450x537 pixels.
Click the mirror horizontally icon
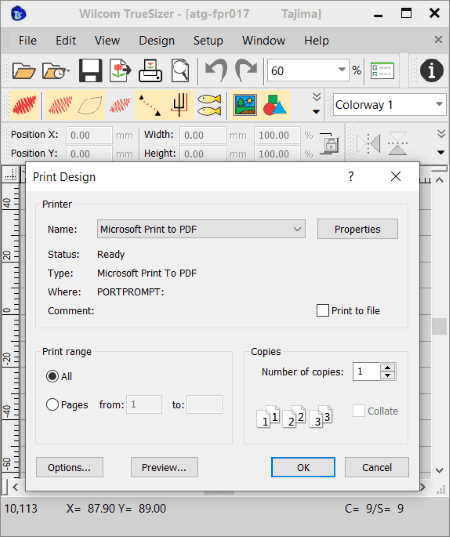[x=368, y=143]
